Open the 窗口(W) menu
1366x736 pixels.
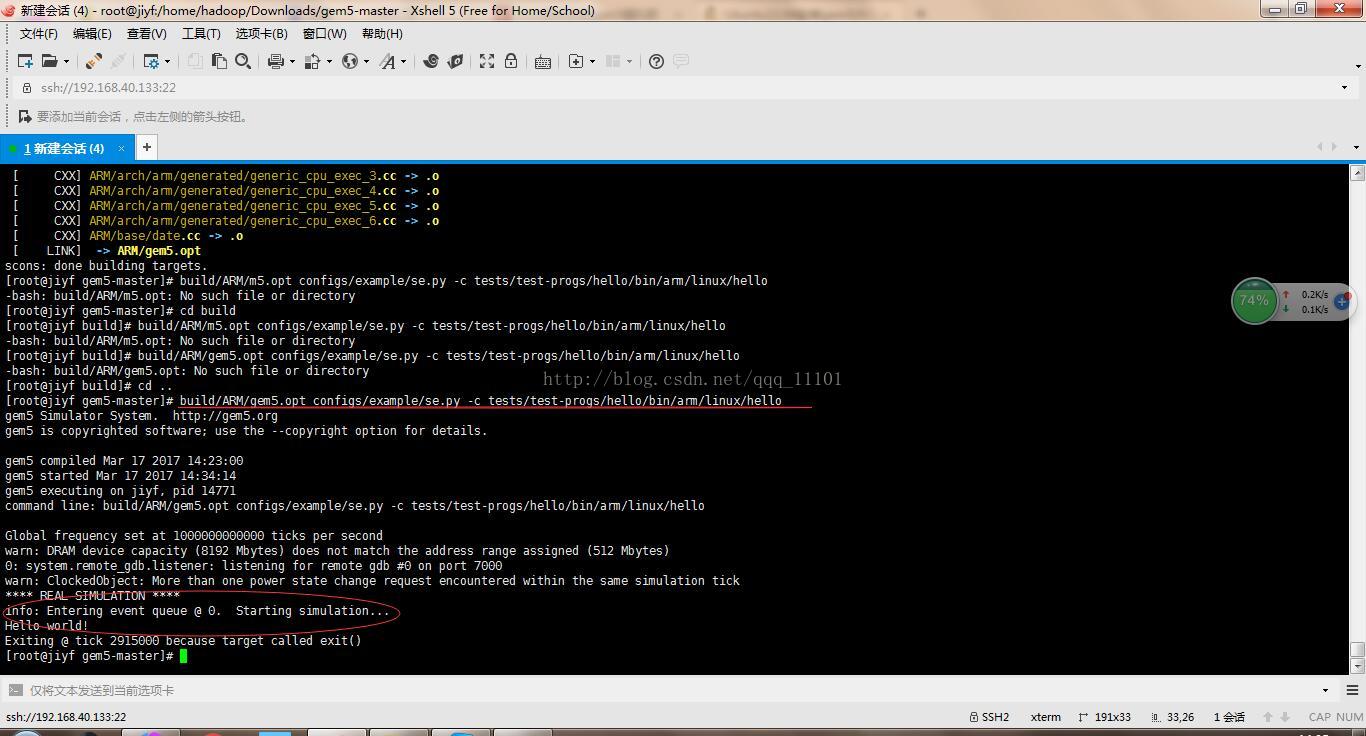coord(324,34)
